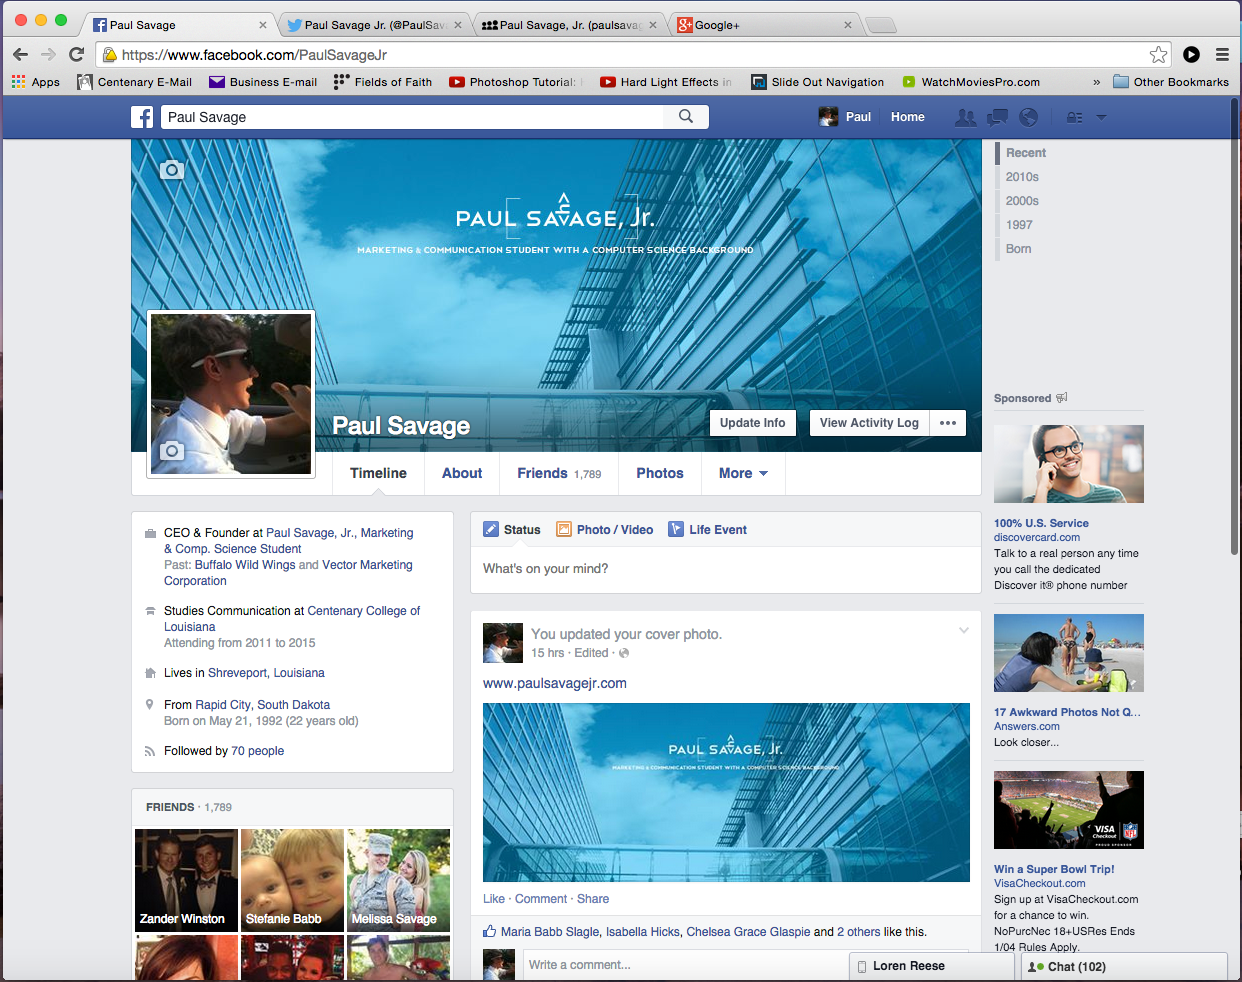Select the Timeline profile tab
The width and height of the screenshot is (1242, 982).
378,473
